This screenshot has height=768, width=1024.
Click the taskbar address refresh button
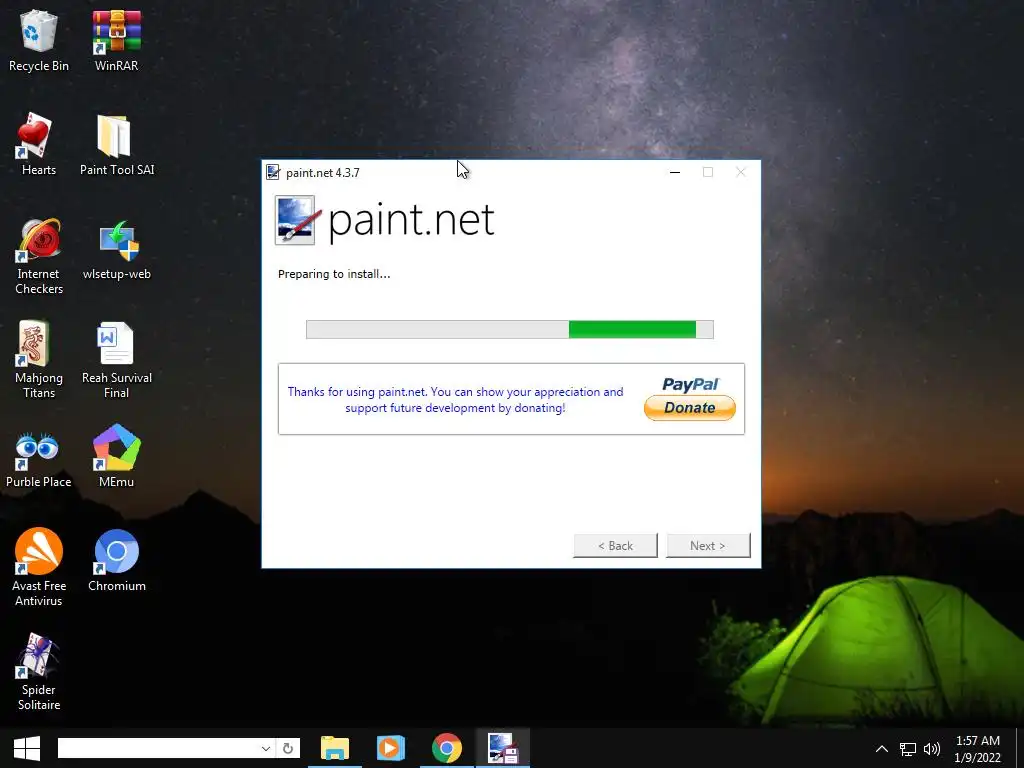pyautogui.click(x=288, y=748)
